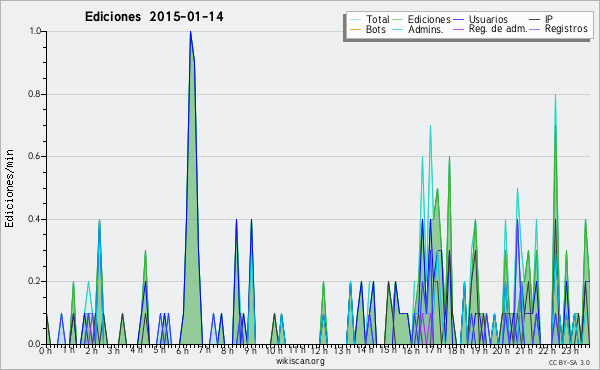
Task: Click the 'Usuarios' legend label
Action: pos(488,19)
